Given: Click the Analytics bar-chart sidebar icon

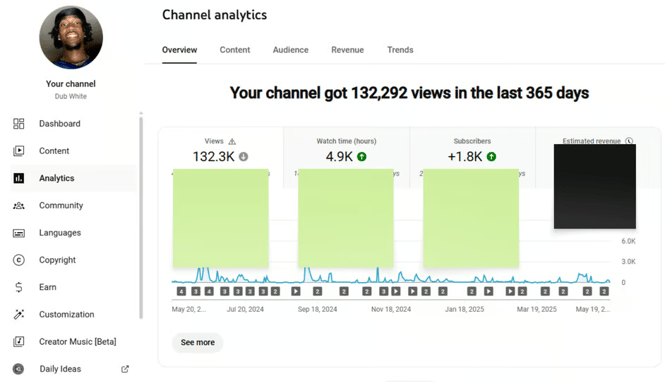Looking at the screenshot, I should [19, 178].
